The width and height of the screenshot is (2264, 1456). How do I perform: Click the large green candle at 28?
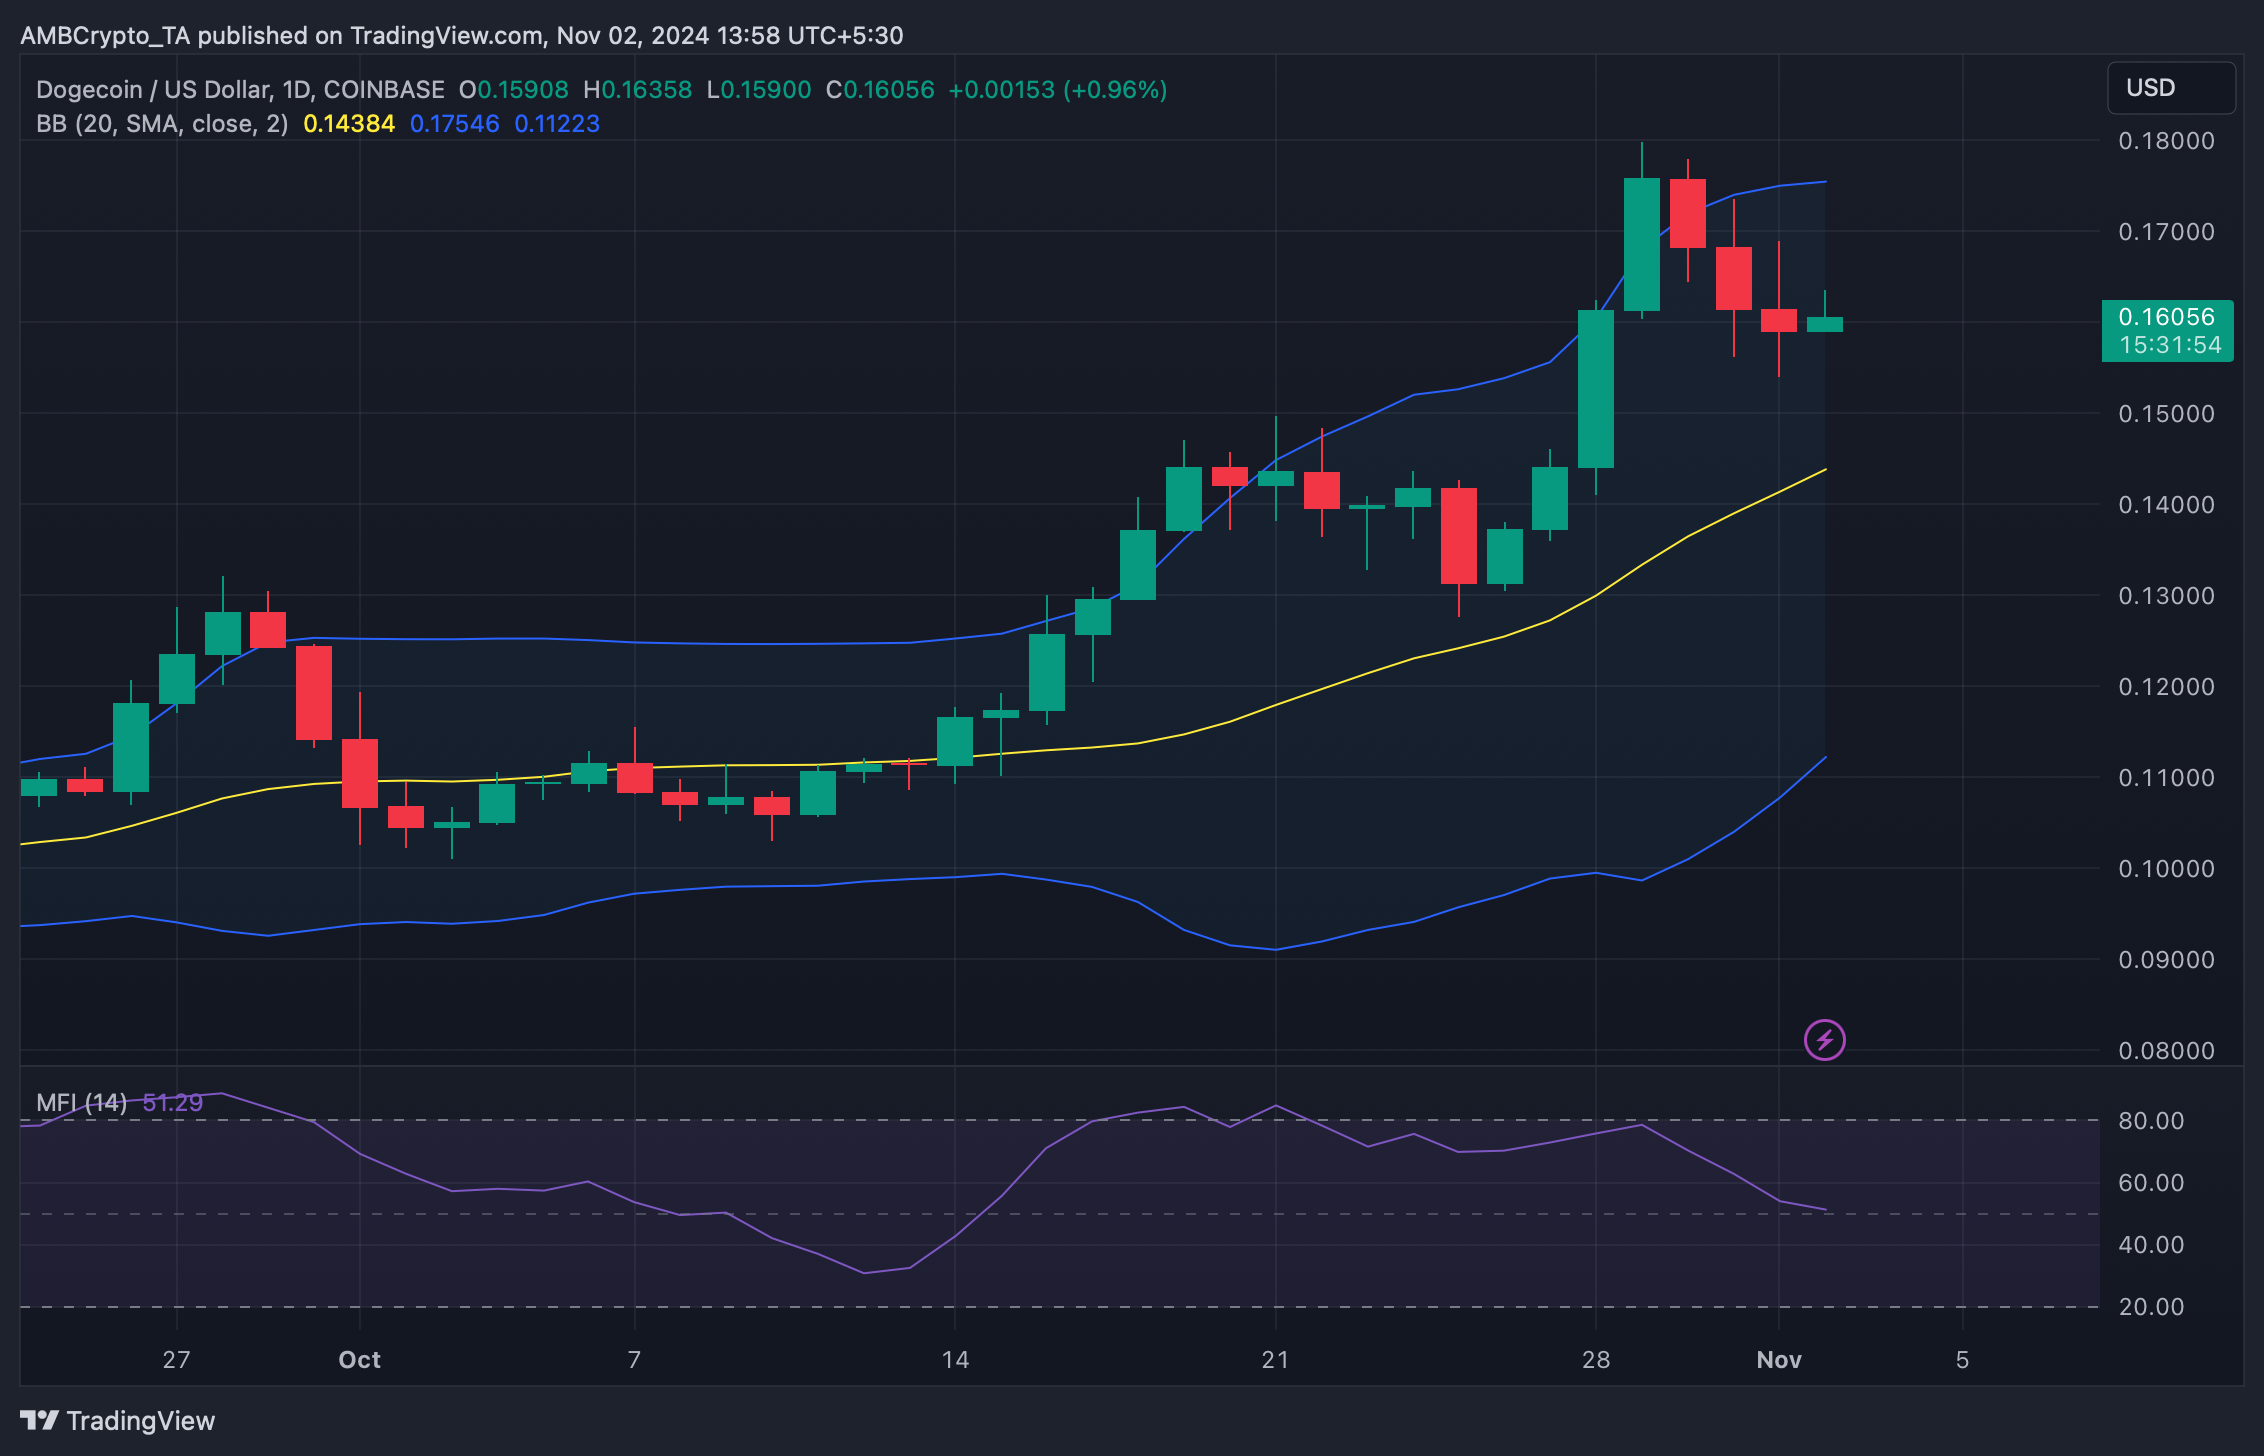pos(1596,390)
